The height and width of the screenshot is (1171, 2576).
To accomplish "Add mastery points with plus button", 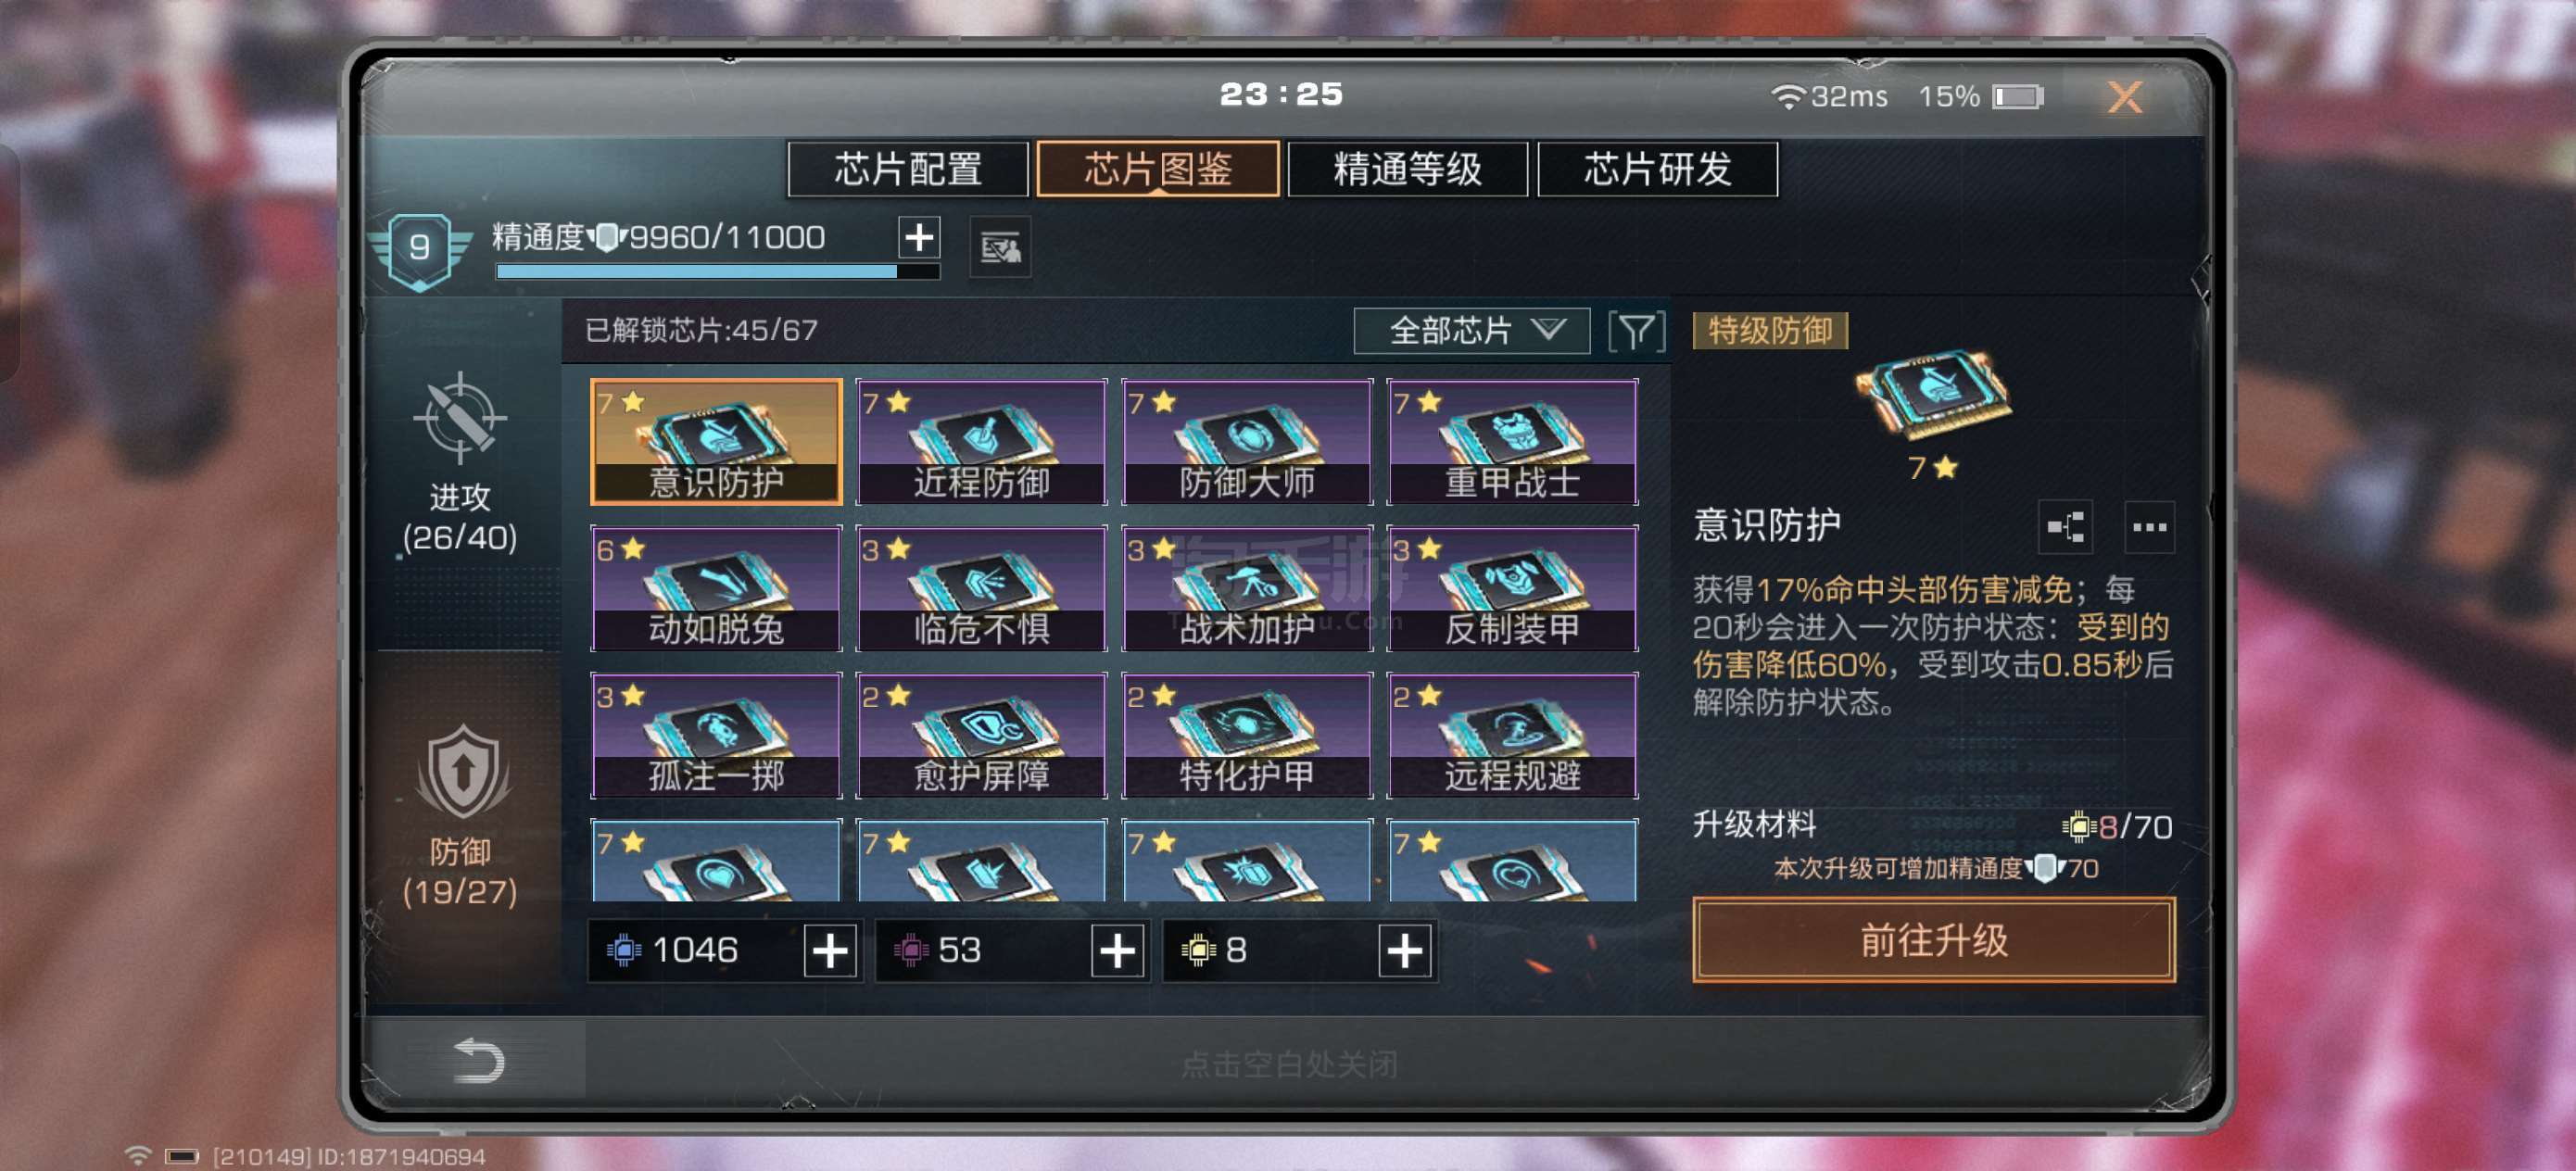I will click(919, 237).
